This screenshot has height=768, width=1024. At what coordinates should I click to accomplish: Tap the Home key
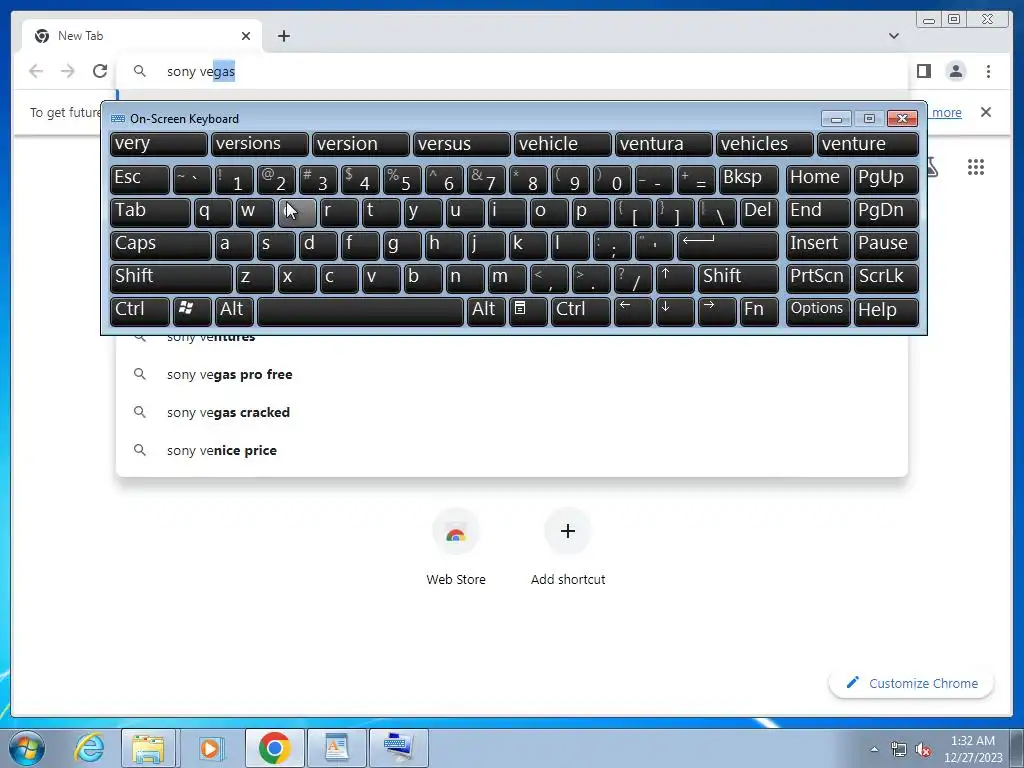point(818,180)
